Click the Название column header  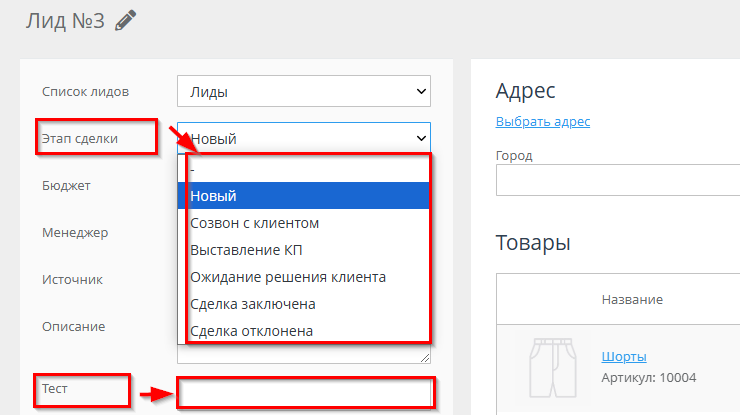coord(632,299)
